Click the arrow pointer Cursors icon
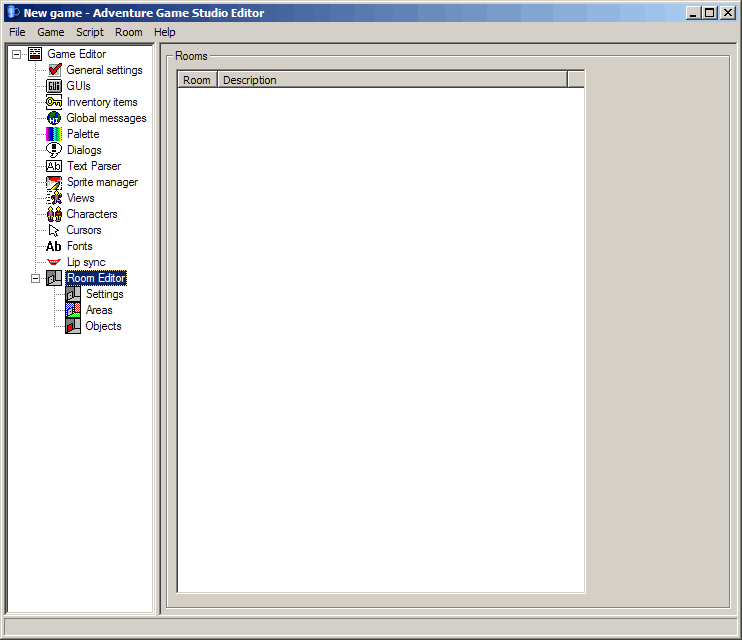Viewport: 742px width, 640px height. pyautogui.click(x=54, y=231)
